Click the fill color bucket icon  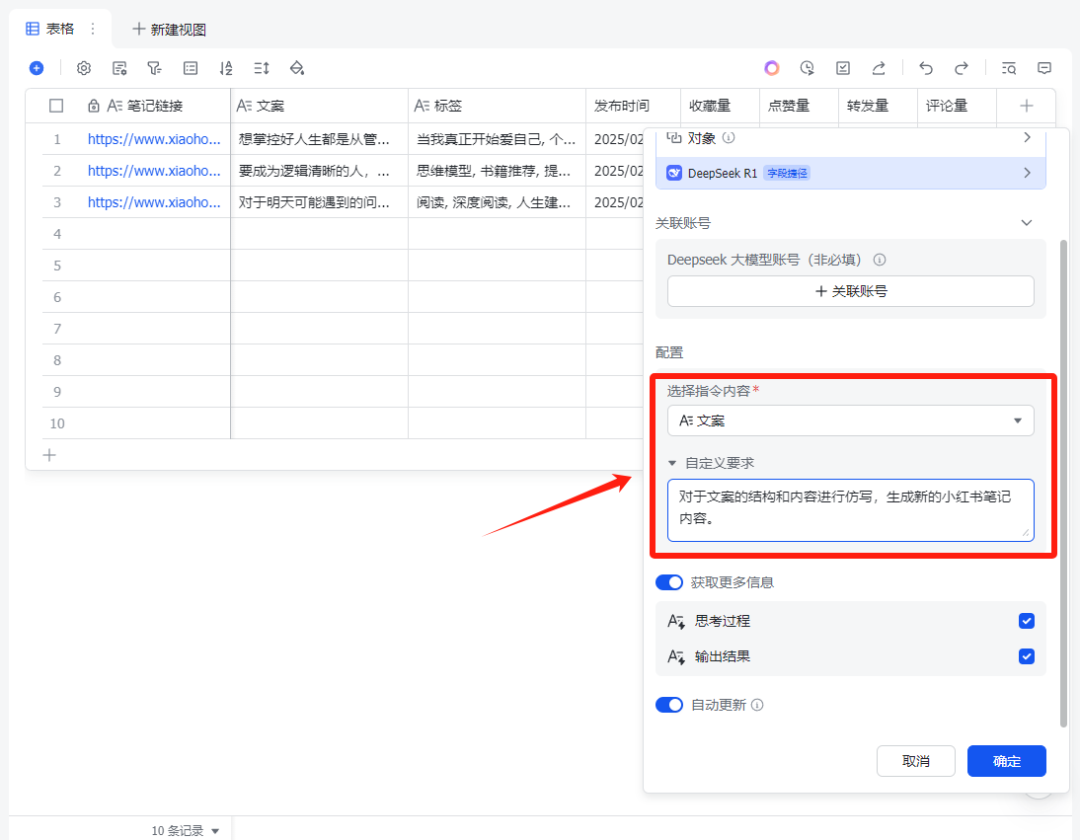tap(296, 68)
